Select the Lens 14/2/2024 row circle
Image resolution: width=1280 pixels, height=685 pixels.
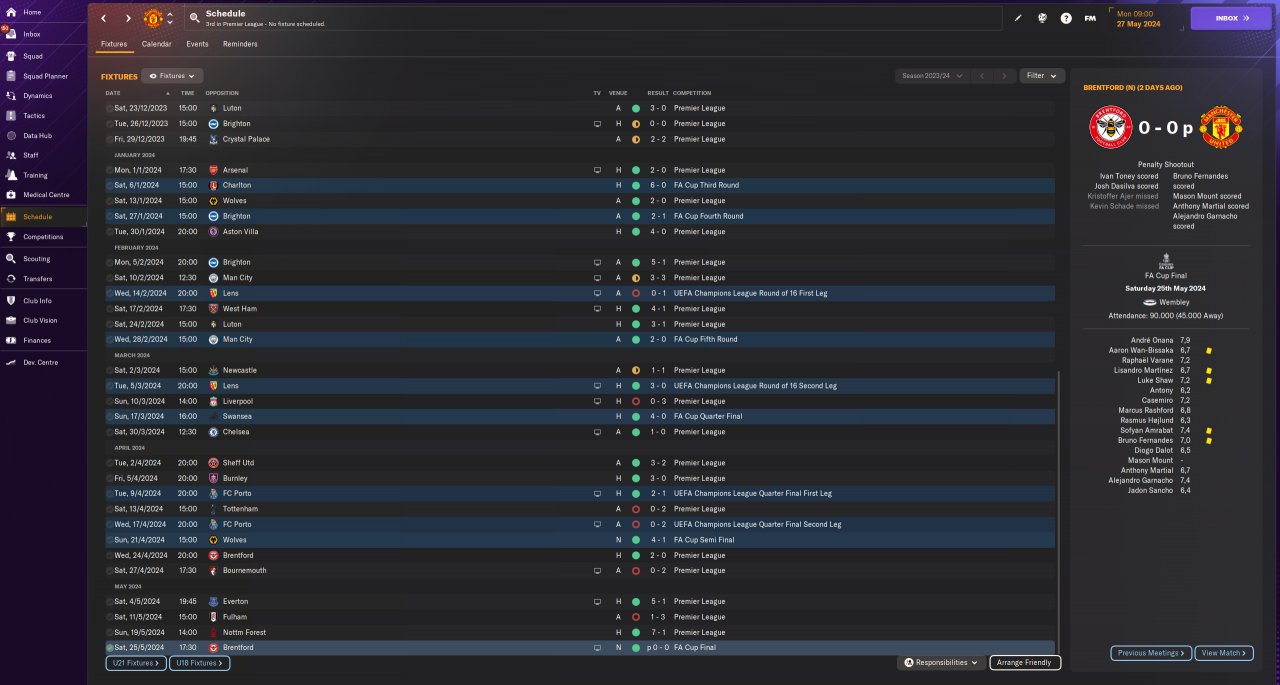click(110, 293)
